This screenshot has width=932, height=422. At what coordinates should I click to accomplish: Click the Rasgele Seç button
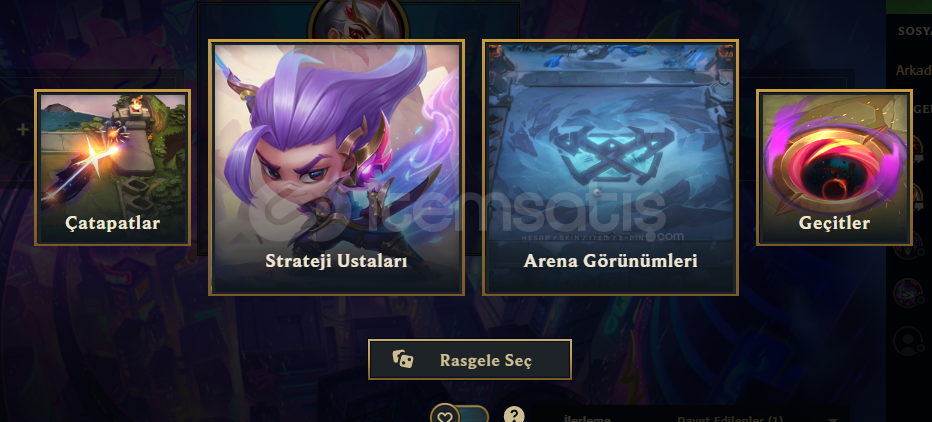pyautogui.click(x=470, y=360)
